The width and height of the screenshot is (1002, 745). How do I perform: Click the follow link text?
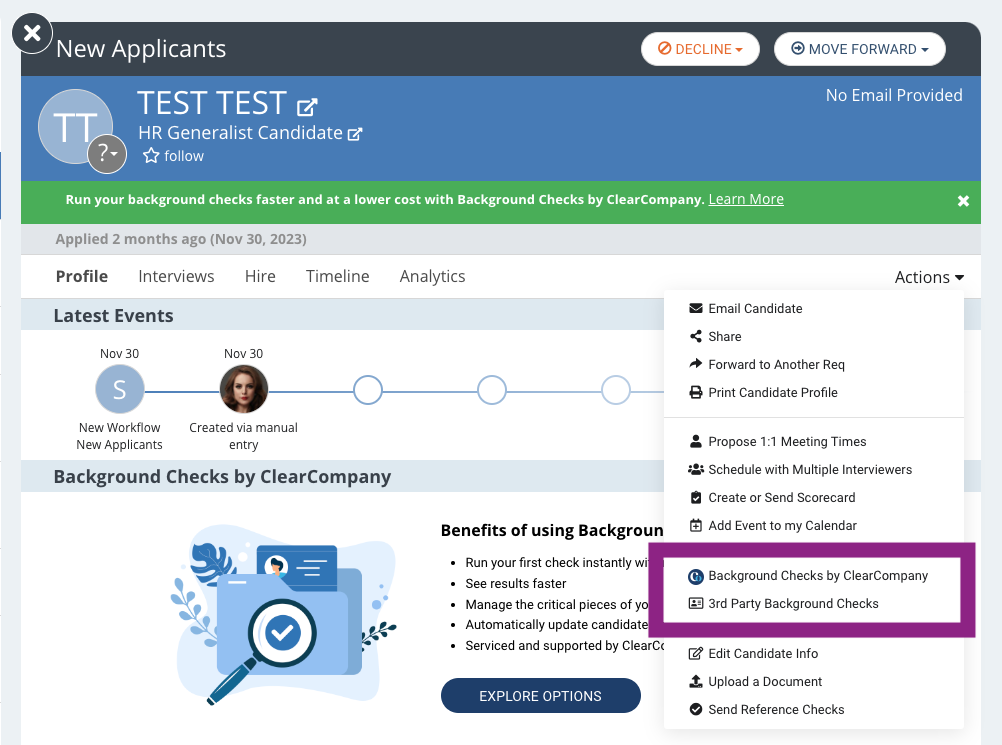point(184,156)
